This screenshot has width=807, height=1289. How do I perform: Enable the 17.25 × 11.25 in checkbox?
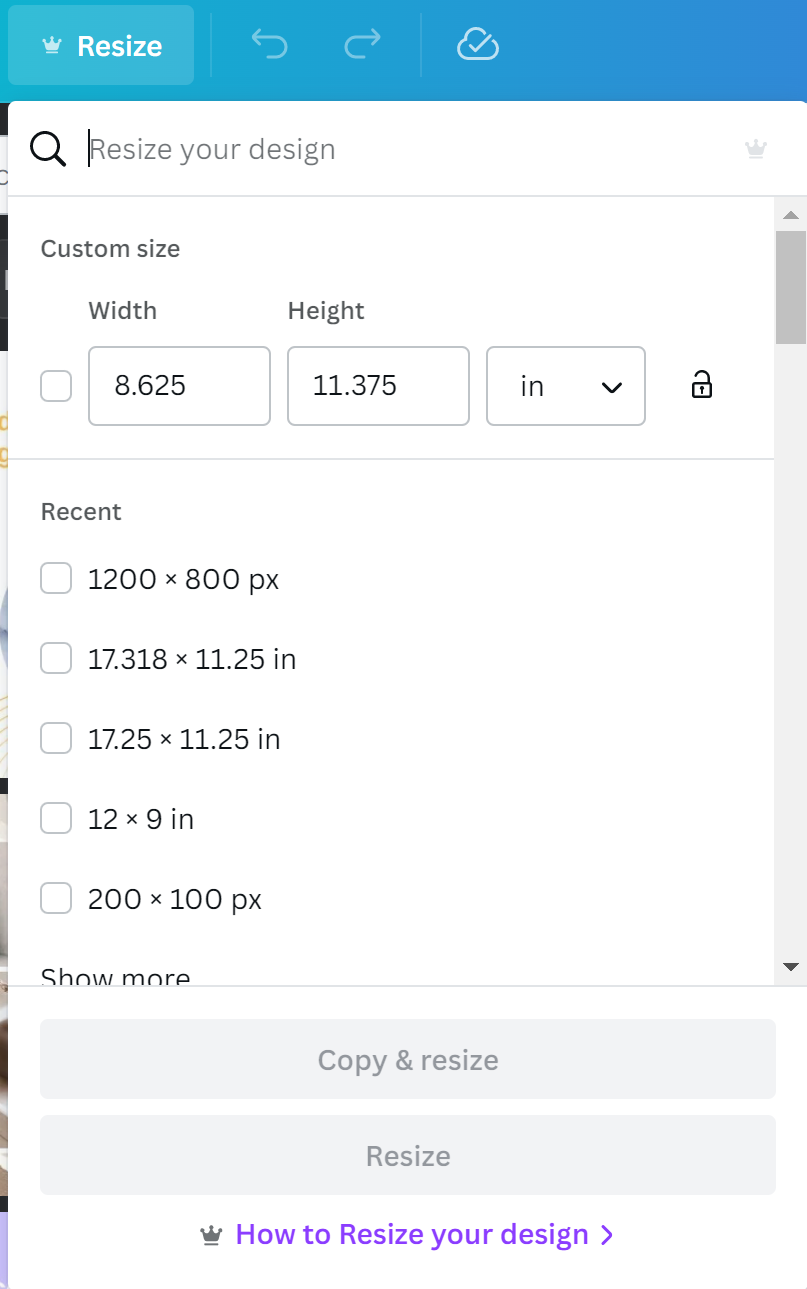click(56, 739)
